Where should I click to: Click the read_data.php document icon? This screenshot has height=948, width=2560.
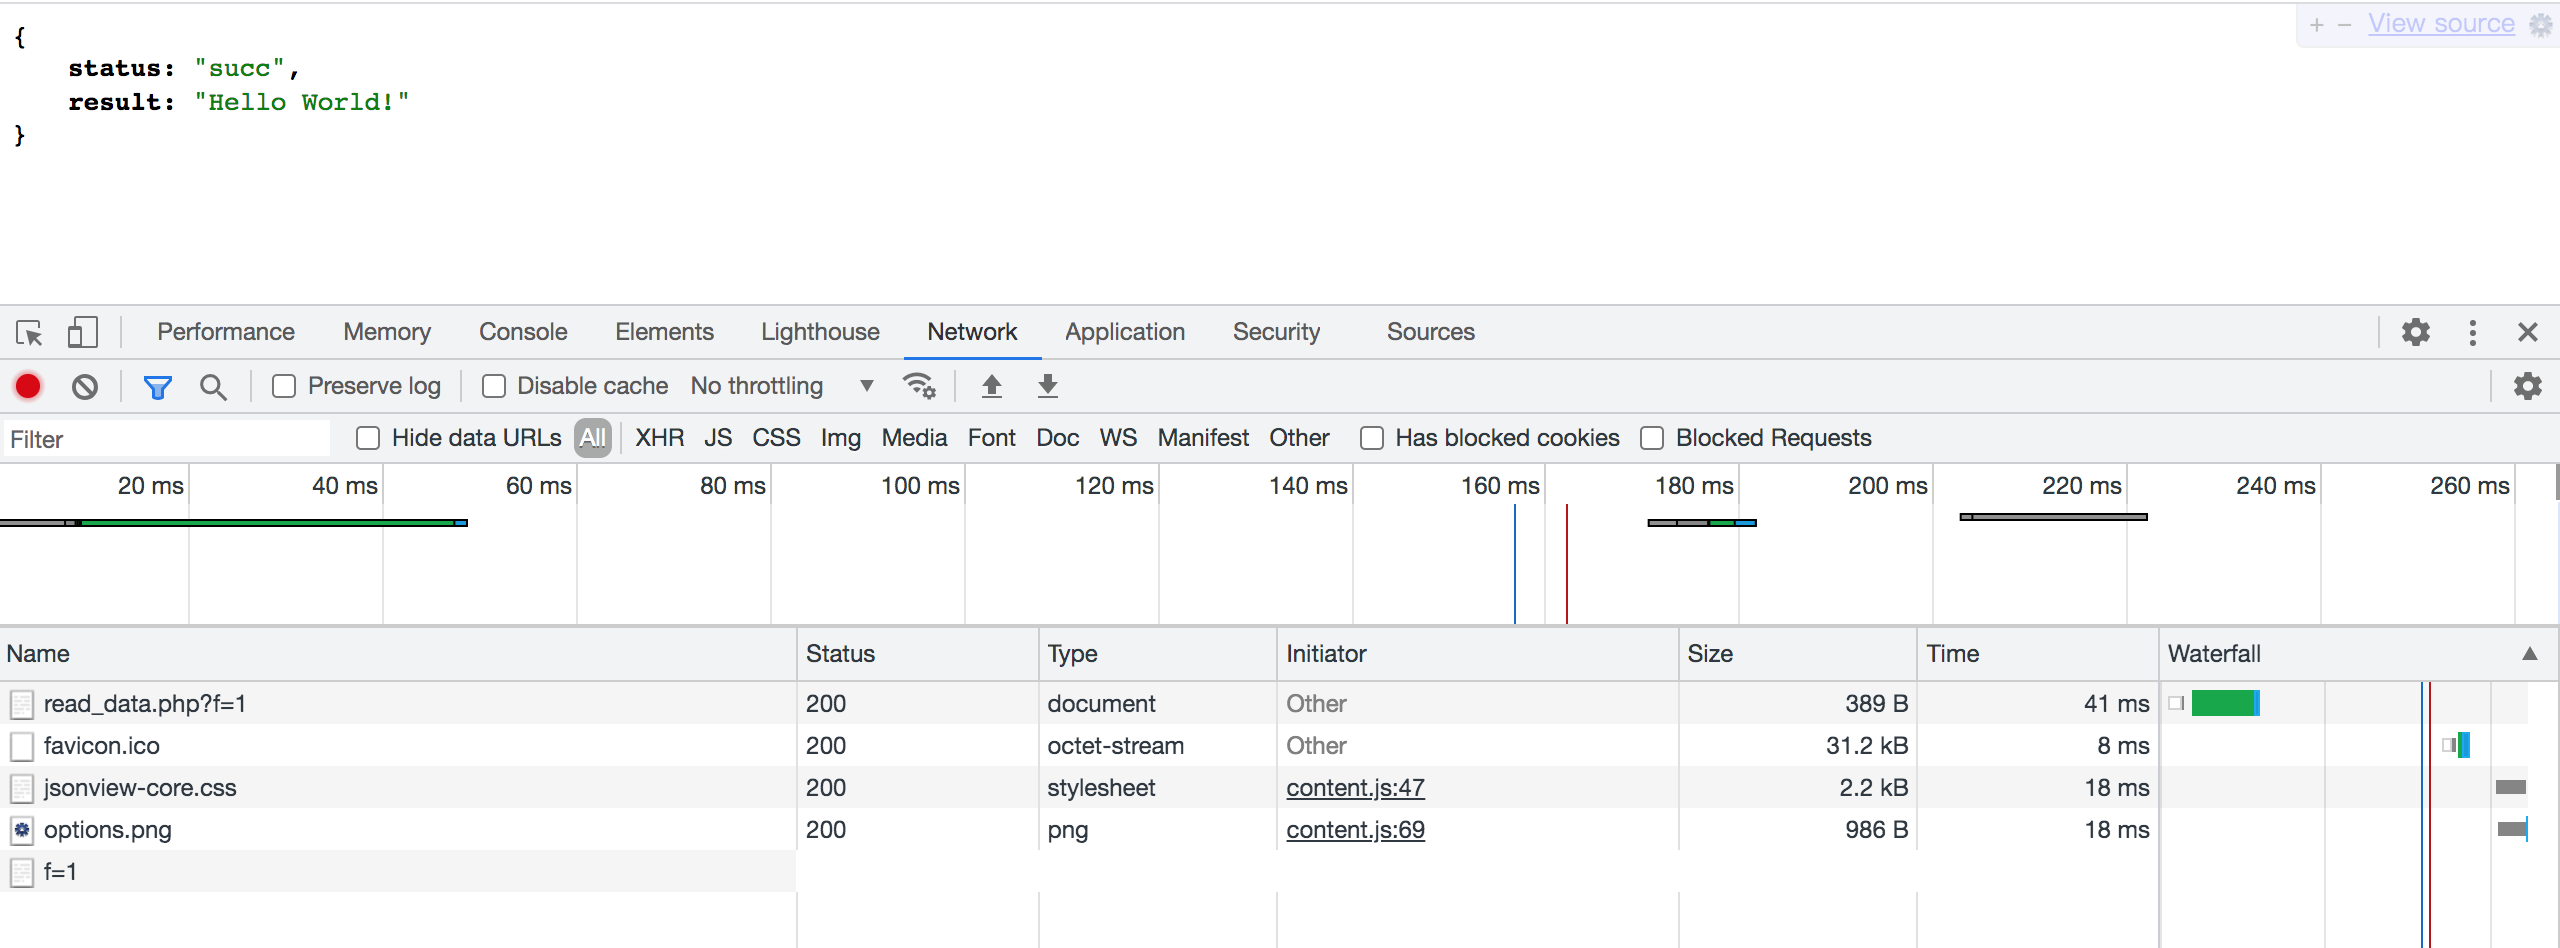coord(22,704)
